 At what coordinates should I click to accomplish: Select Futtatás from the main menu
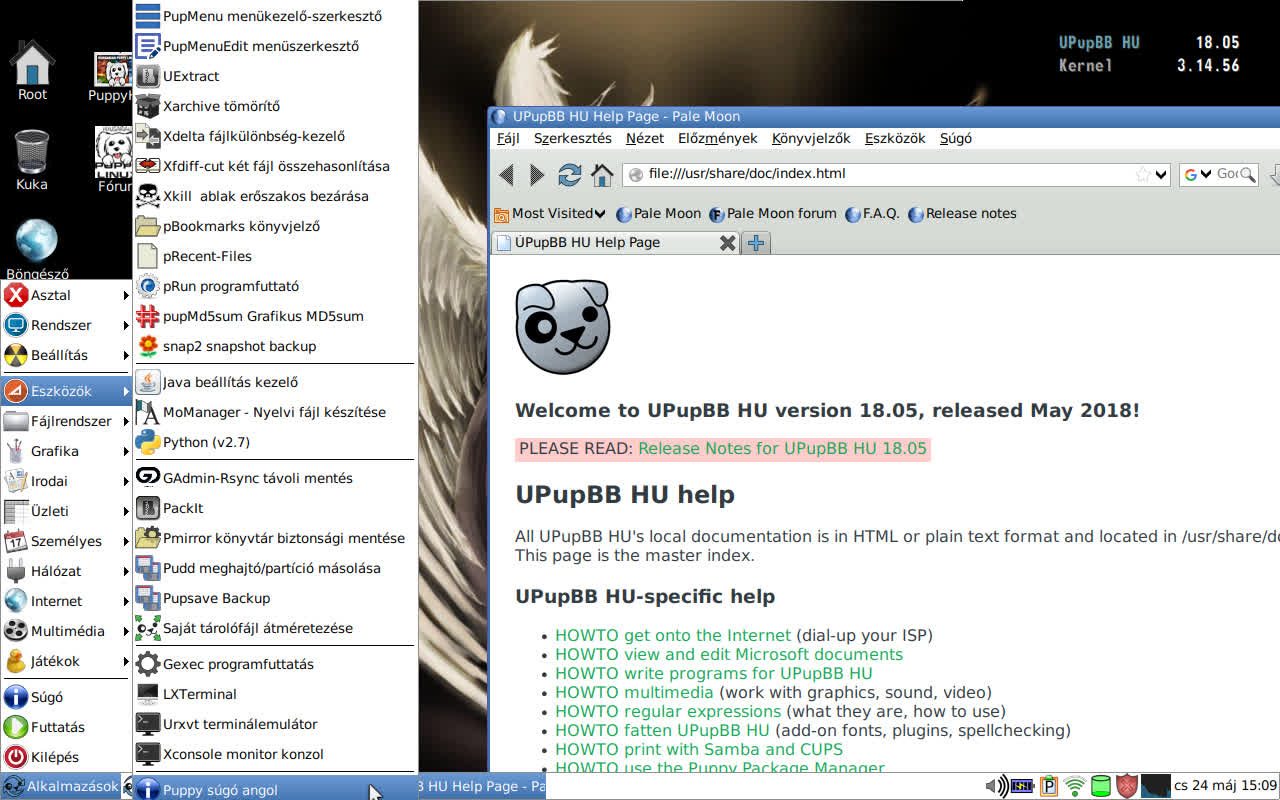(x=67, y=727)
